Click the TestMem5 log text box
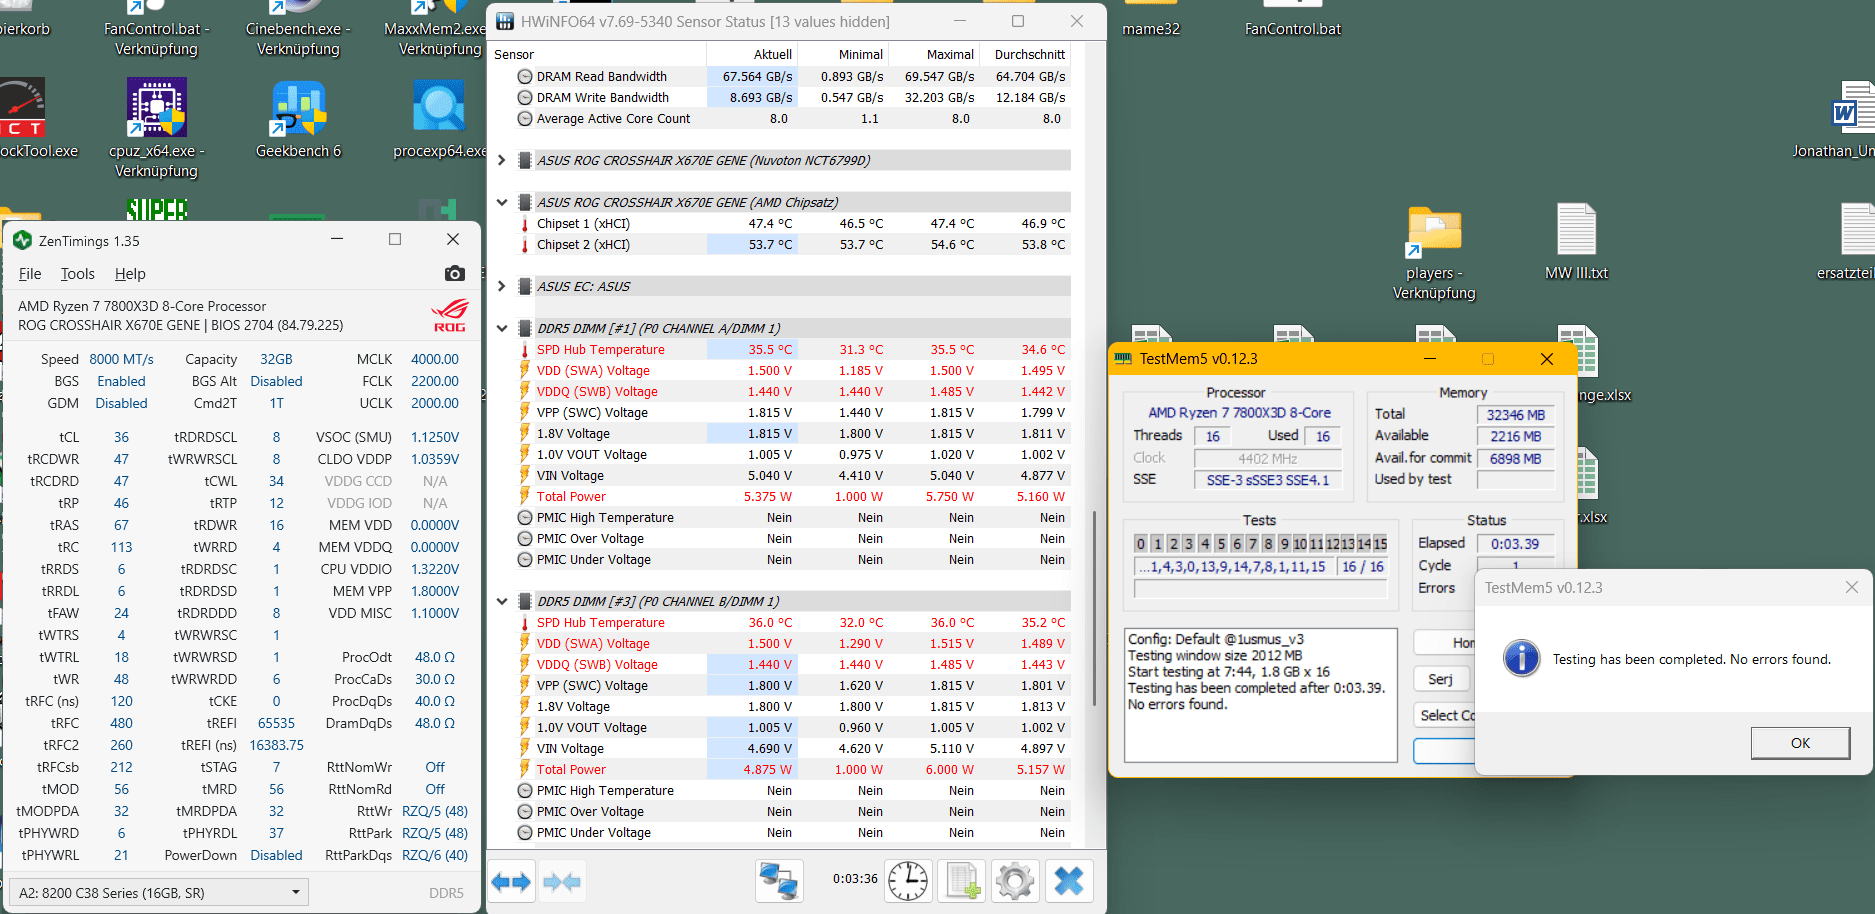 pos(1260,695)
